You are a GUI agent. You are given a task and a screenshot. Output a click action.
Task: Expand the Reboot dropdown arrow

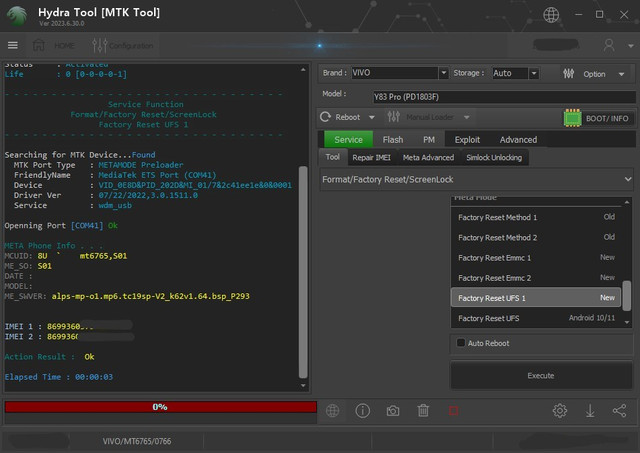[x=371, y=118]
